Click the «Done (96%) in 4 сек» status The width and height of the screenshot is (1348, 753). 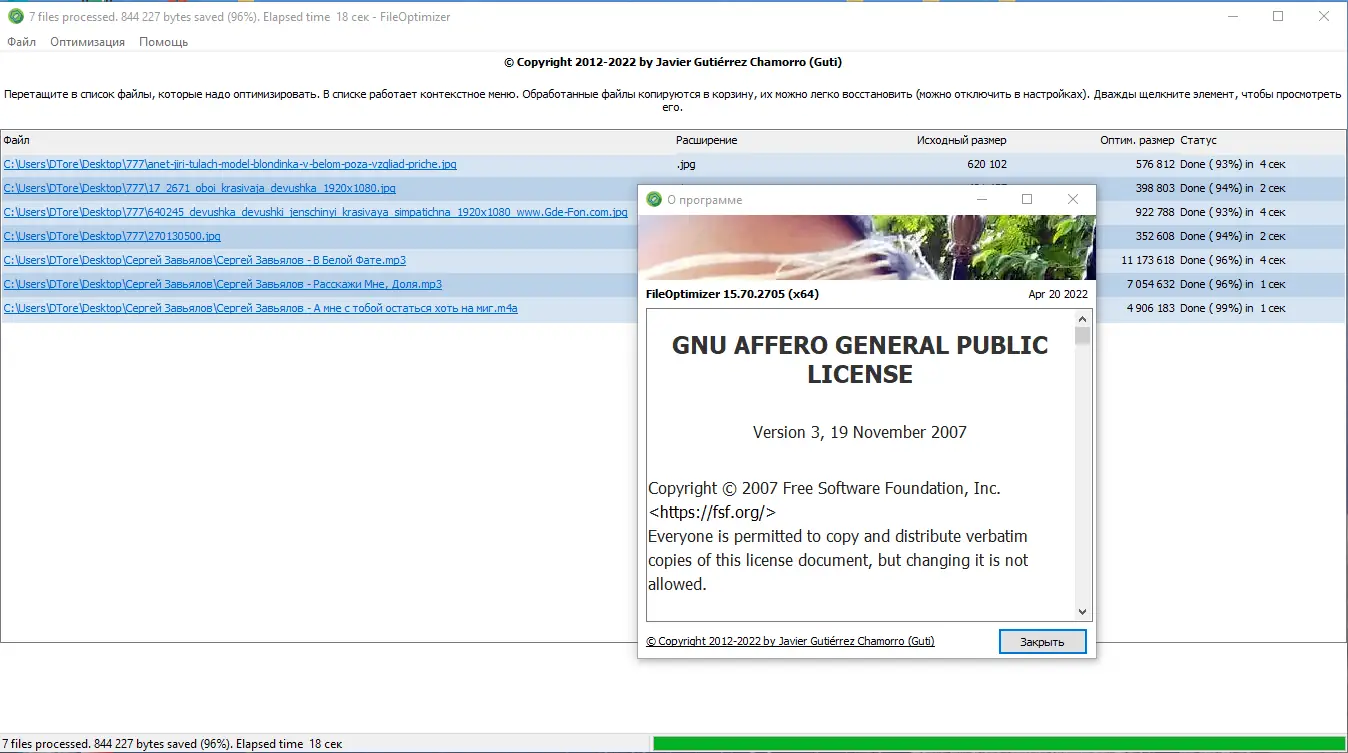1233,260
